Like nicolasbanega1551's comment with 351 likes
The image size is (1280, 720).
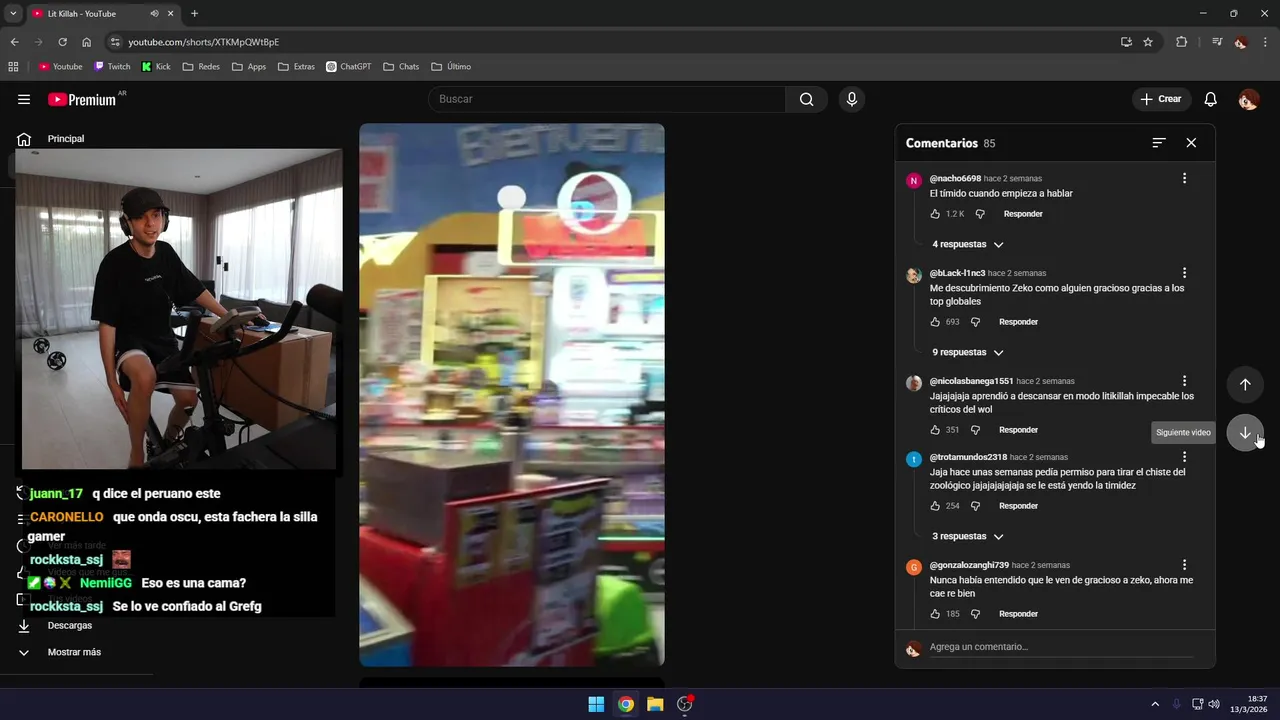tap(935, 430)
